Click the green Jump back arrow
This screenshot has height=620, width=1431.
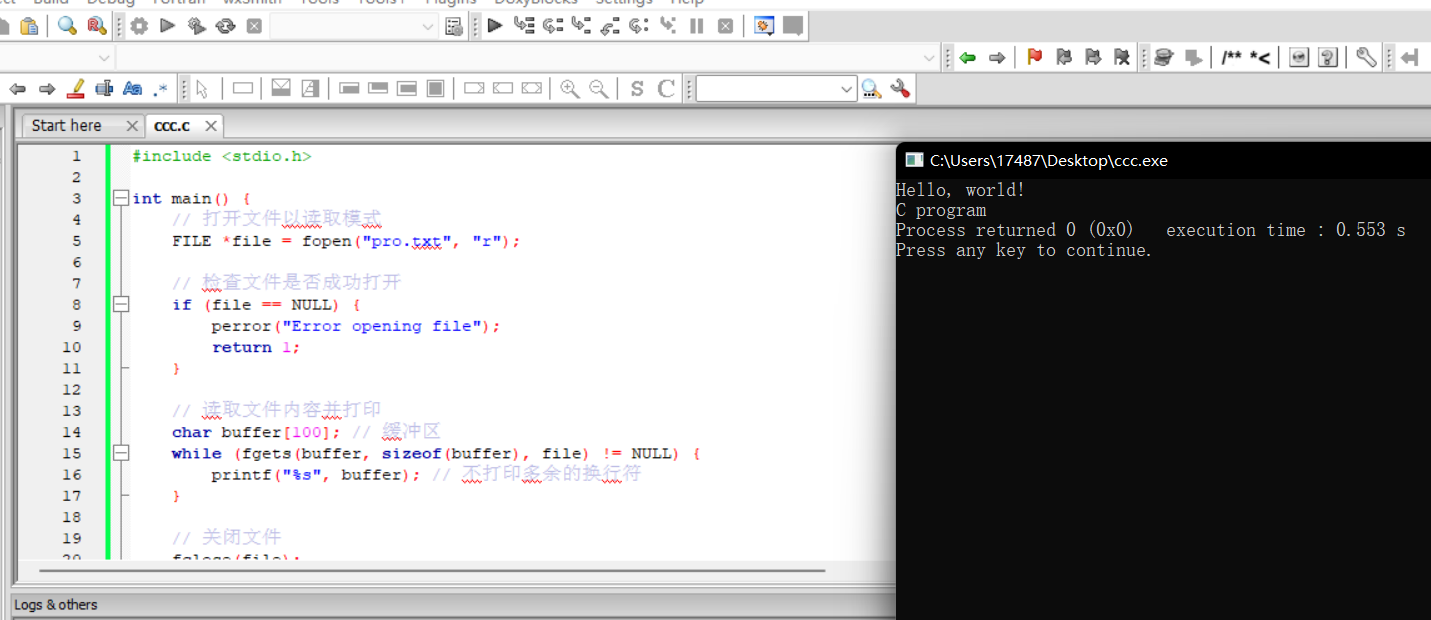(967, 58)
